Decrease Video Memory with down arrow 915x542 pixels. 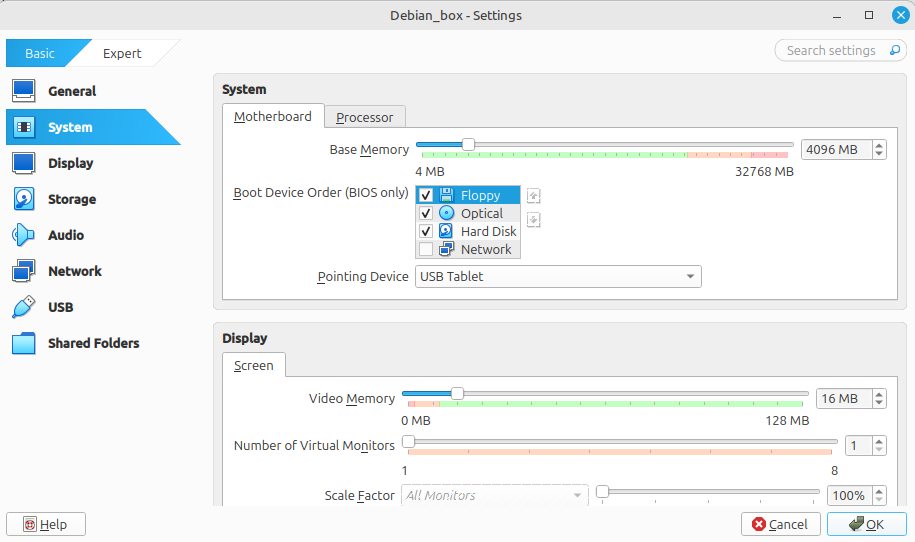[879, 403]
